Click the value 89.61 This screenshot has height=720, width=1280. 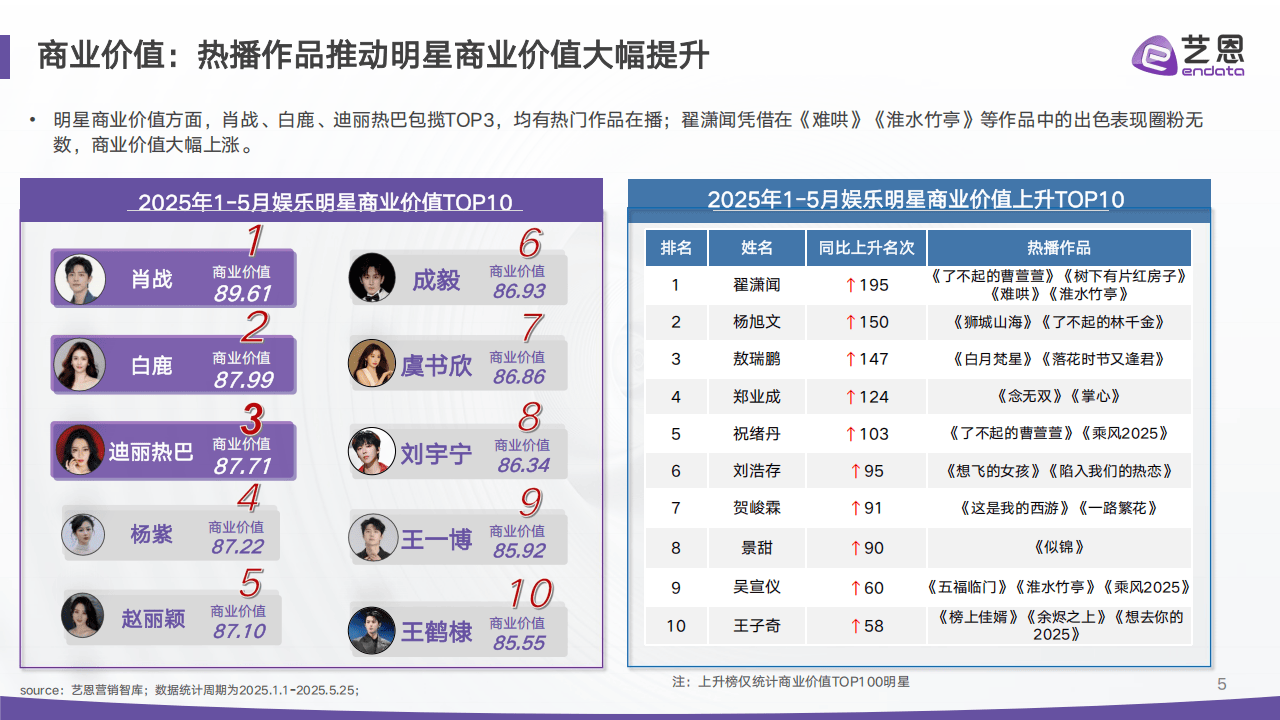point(242,293)
